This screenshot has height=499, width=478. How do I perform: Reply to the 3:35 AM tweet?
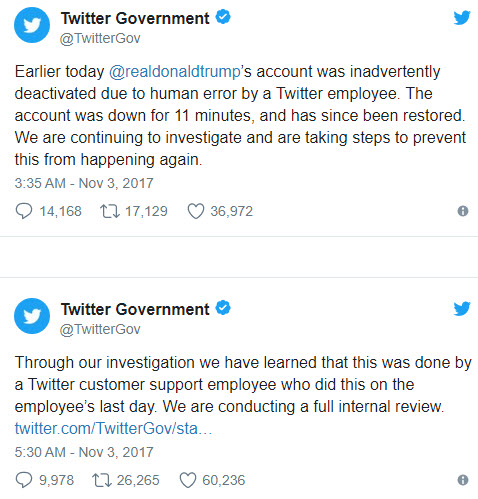24,211
